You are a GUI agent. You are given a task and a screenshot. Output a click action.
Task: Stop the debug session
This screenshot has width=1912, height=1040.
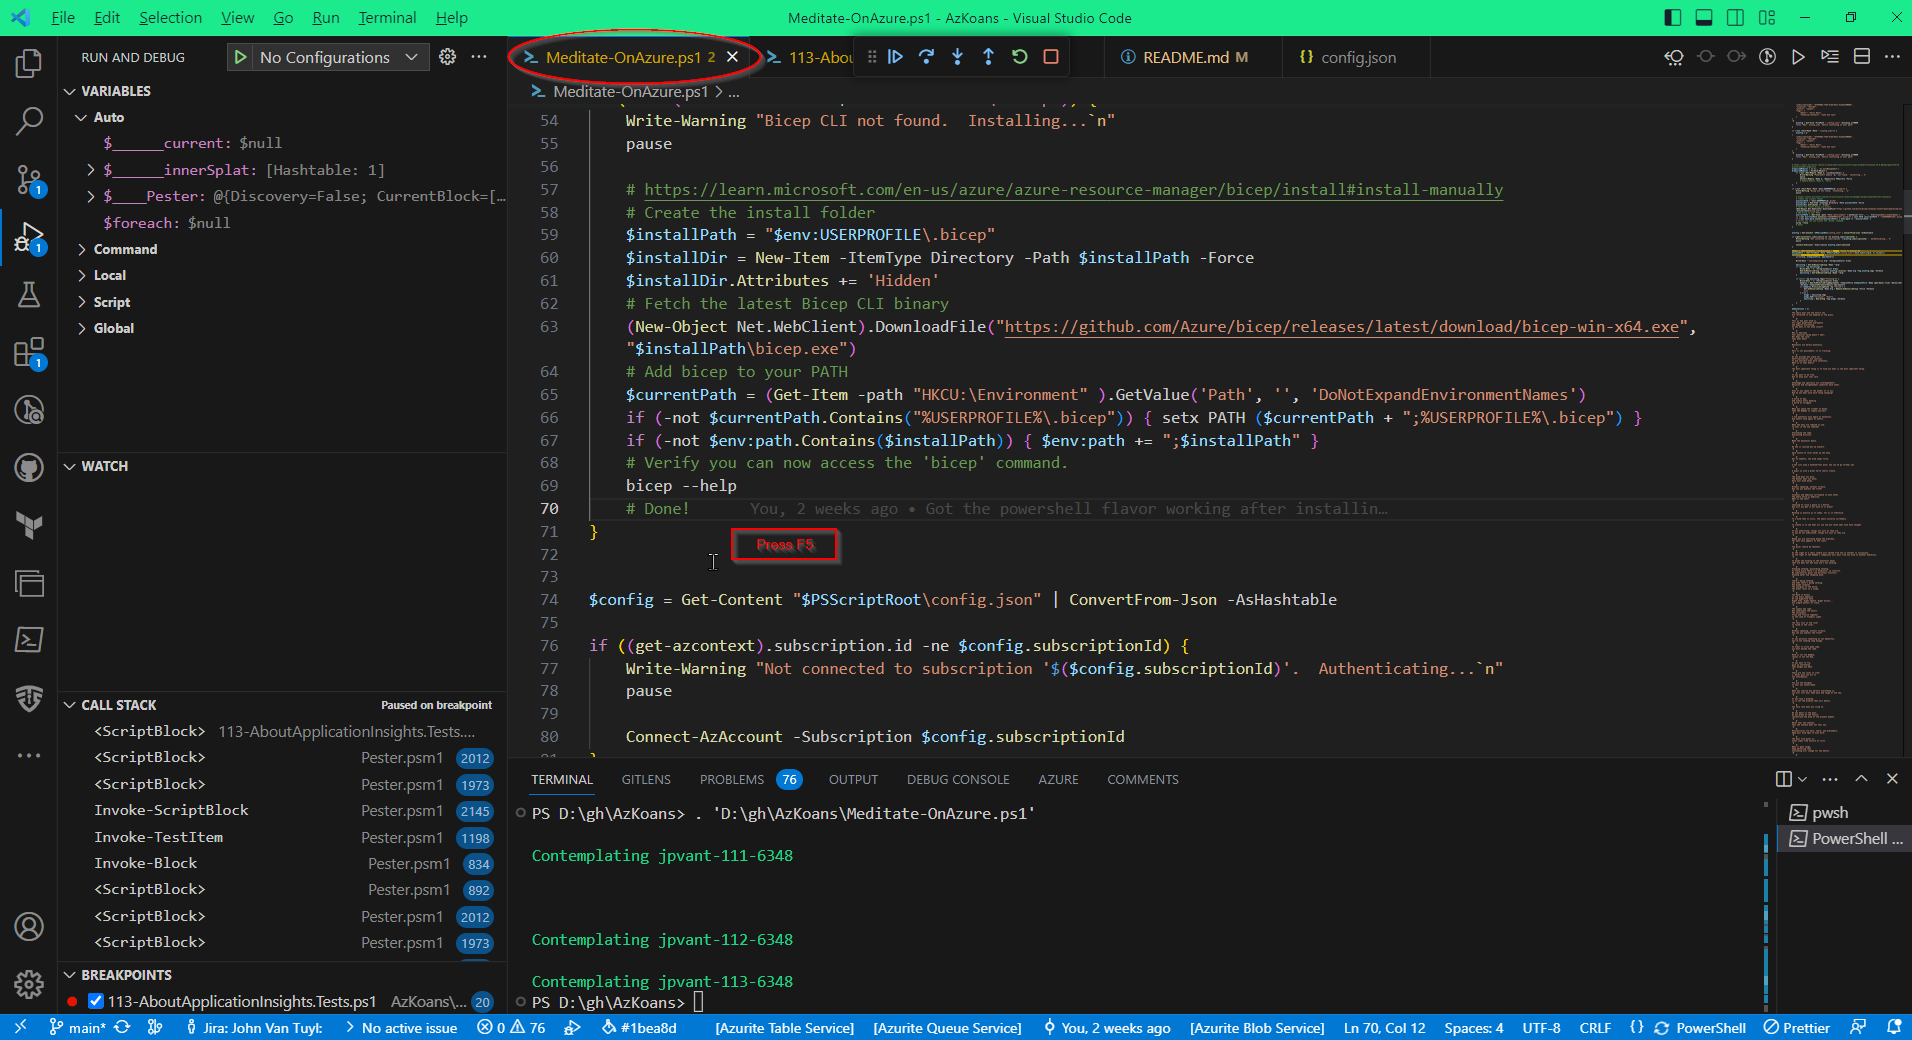coord(1051,57)
